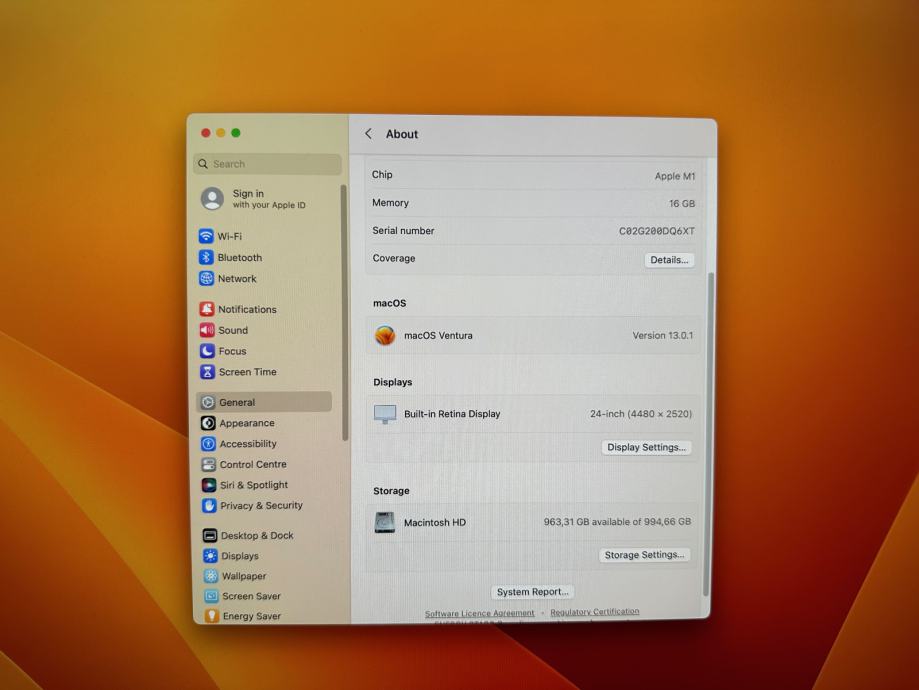Open coverage Details button
This screenshot has width=919, height=690.
click(669, 260)
